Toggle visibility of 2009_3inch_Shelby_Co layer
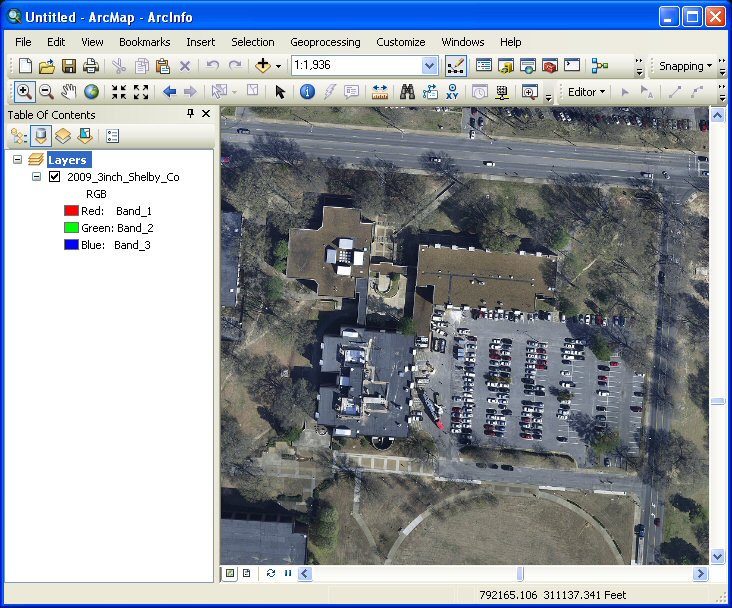This screenshot has height=608, width=732. click(x=55, y=177)
